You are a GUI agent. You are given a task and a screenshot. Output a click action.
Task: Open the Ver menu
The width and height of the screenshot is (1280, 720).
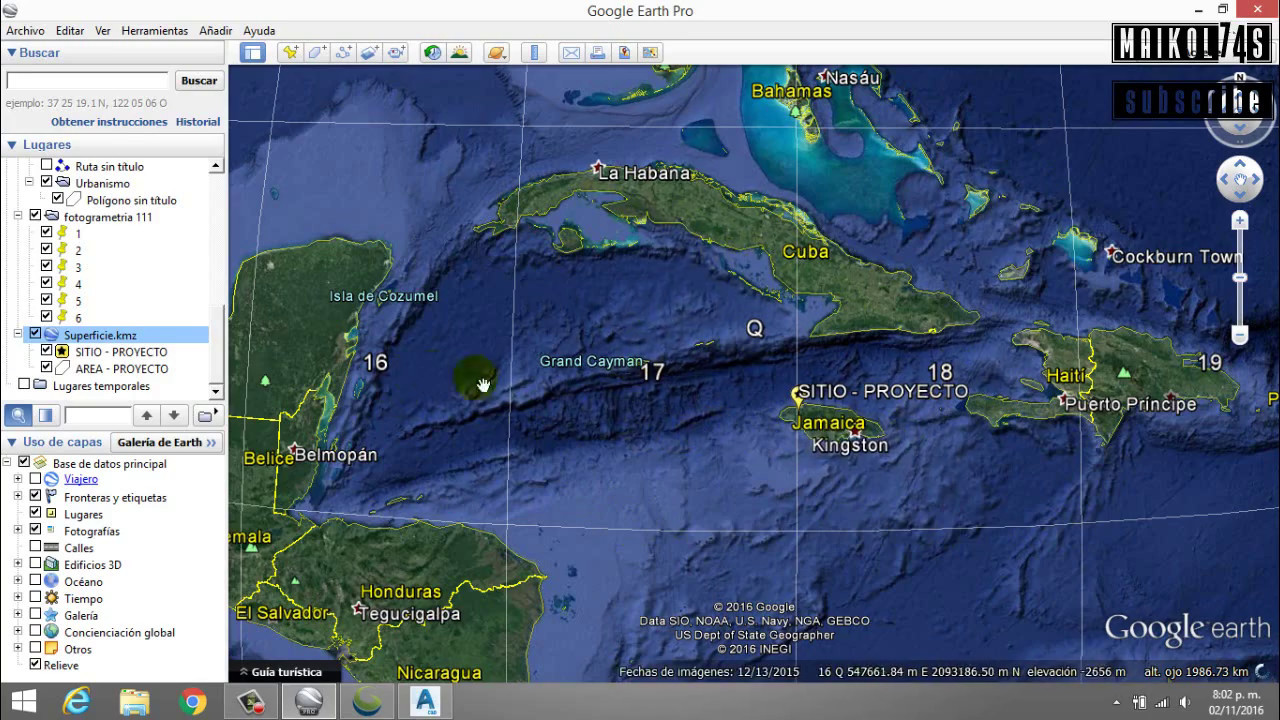pyautogui.click(x=103, y=31)
